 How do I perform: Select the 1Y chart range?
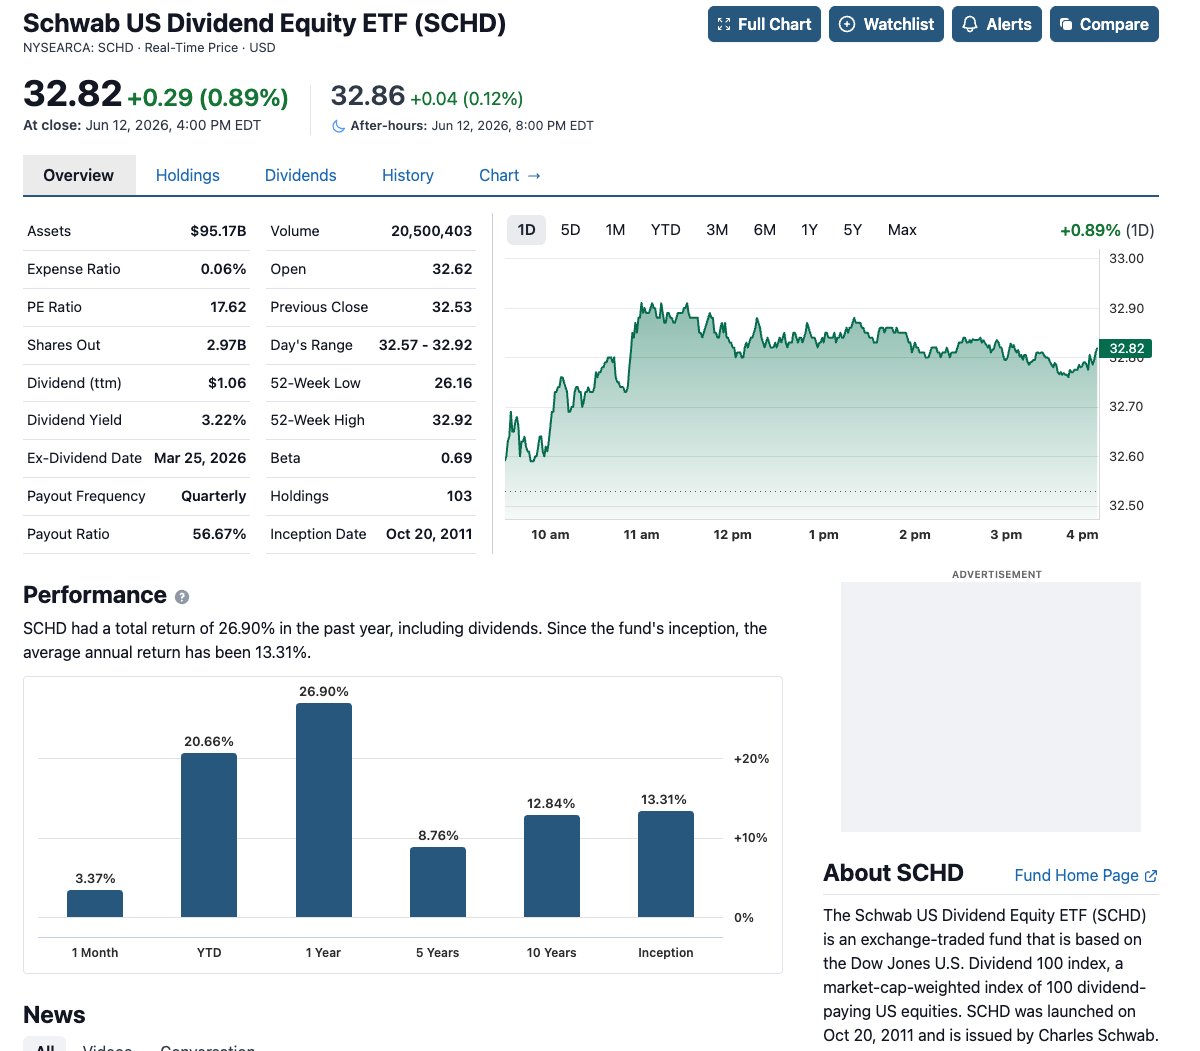tap(810, 230)
